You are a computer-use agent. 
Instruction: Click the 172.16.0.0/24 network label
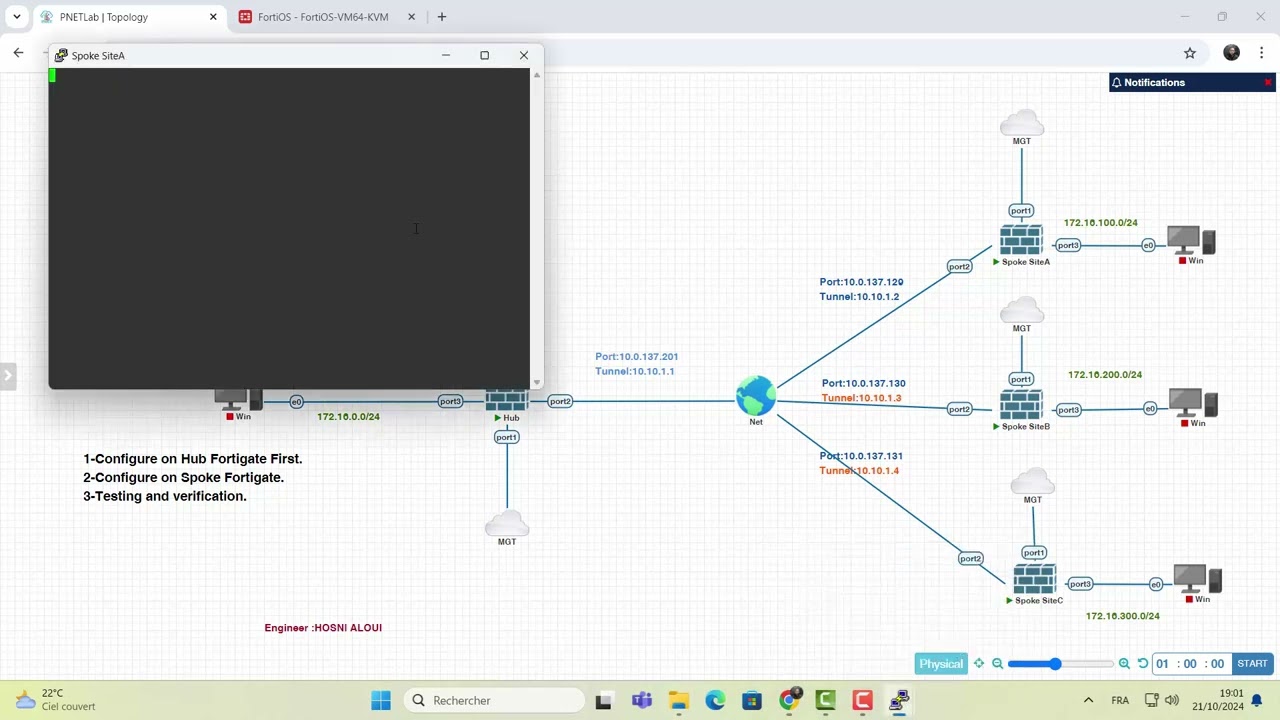[348, 416]
